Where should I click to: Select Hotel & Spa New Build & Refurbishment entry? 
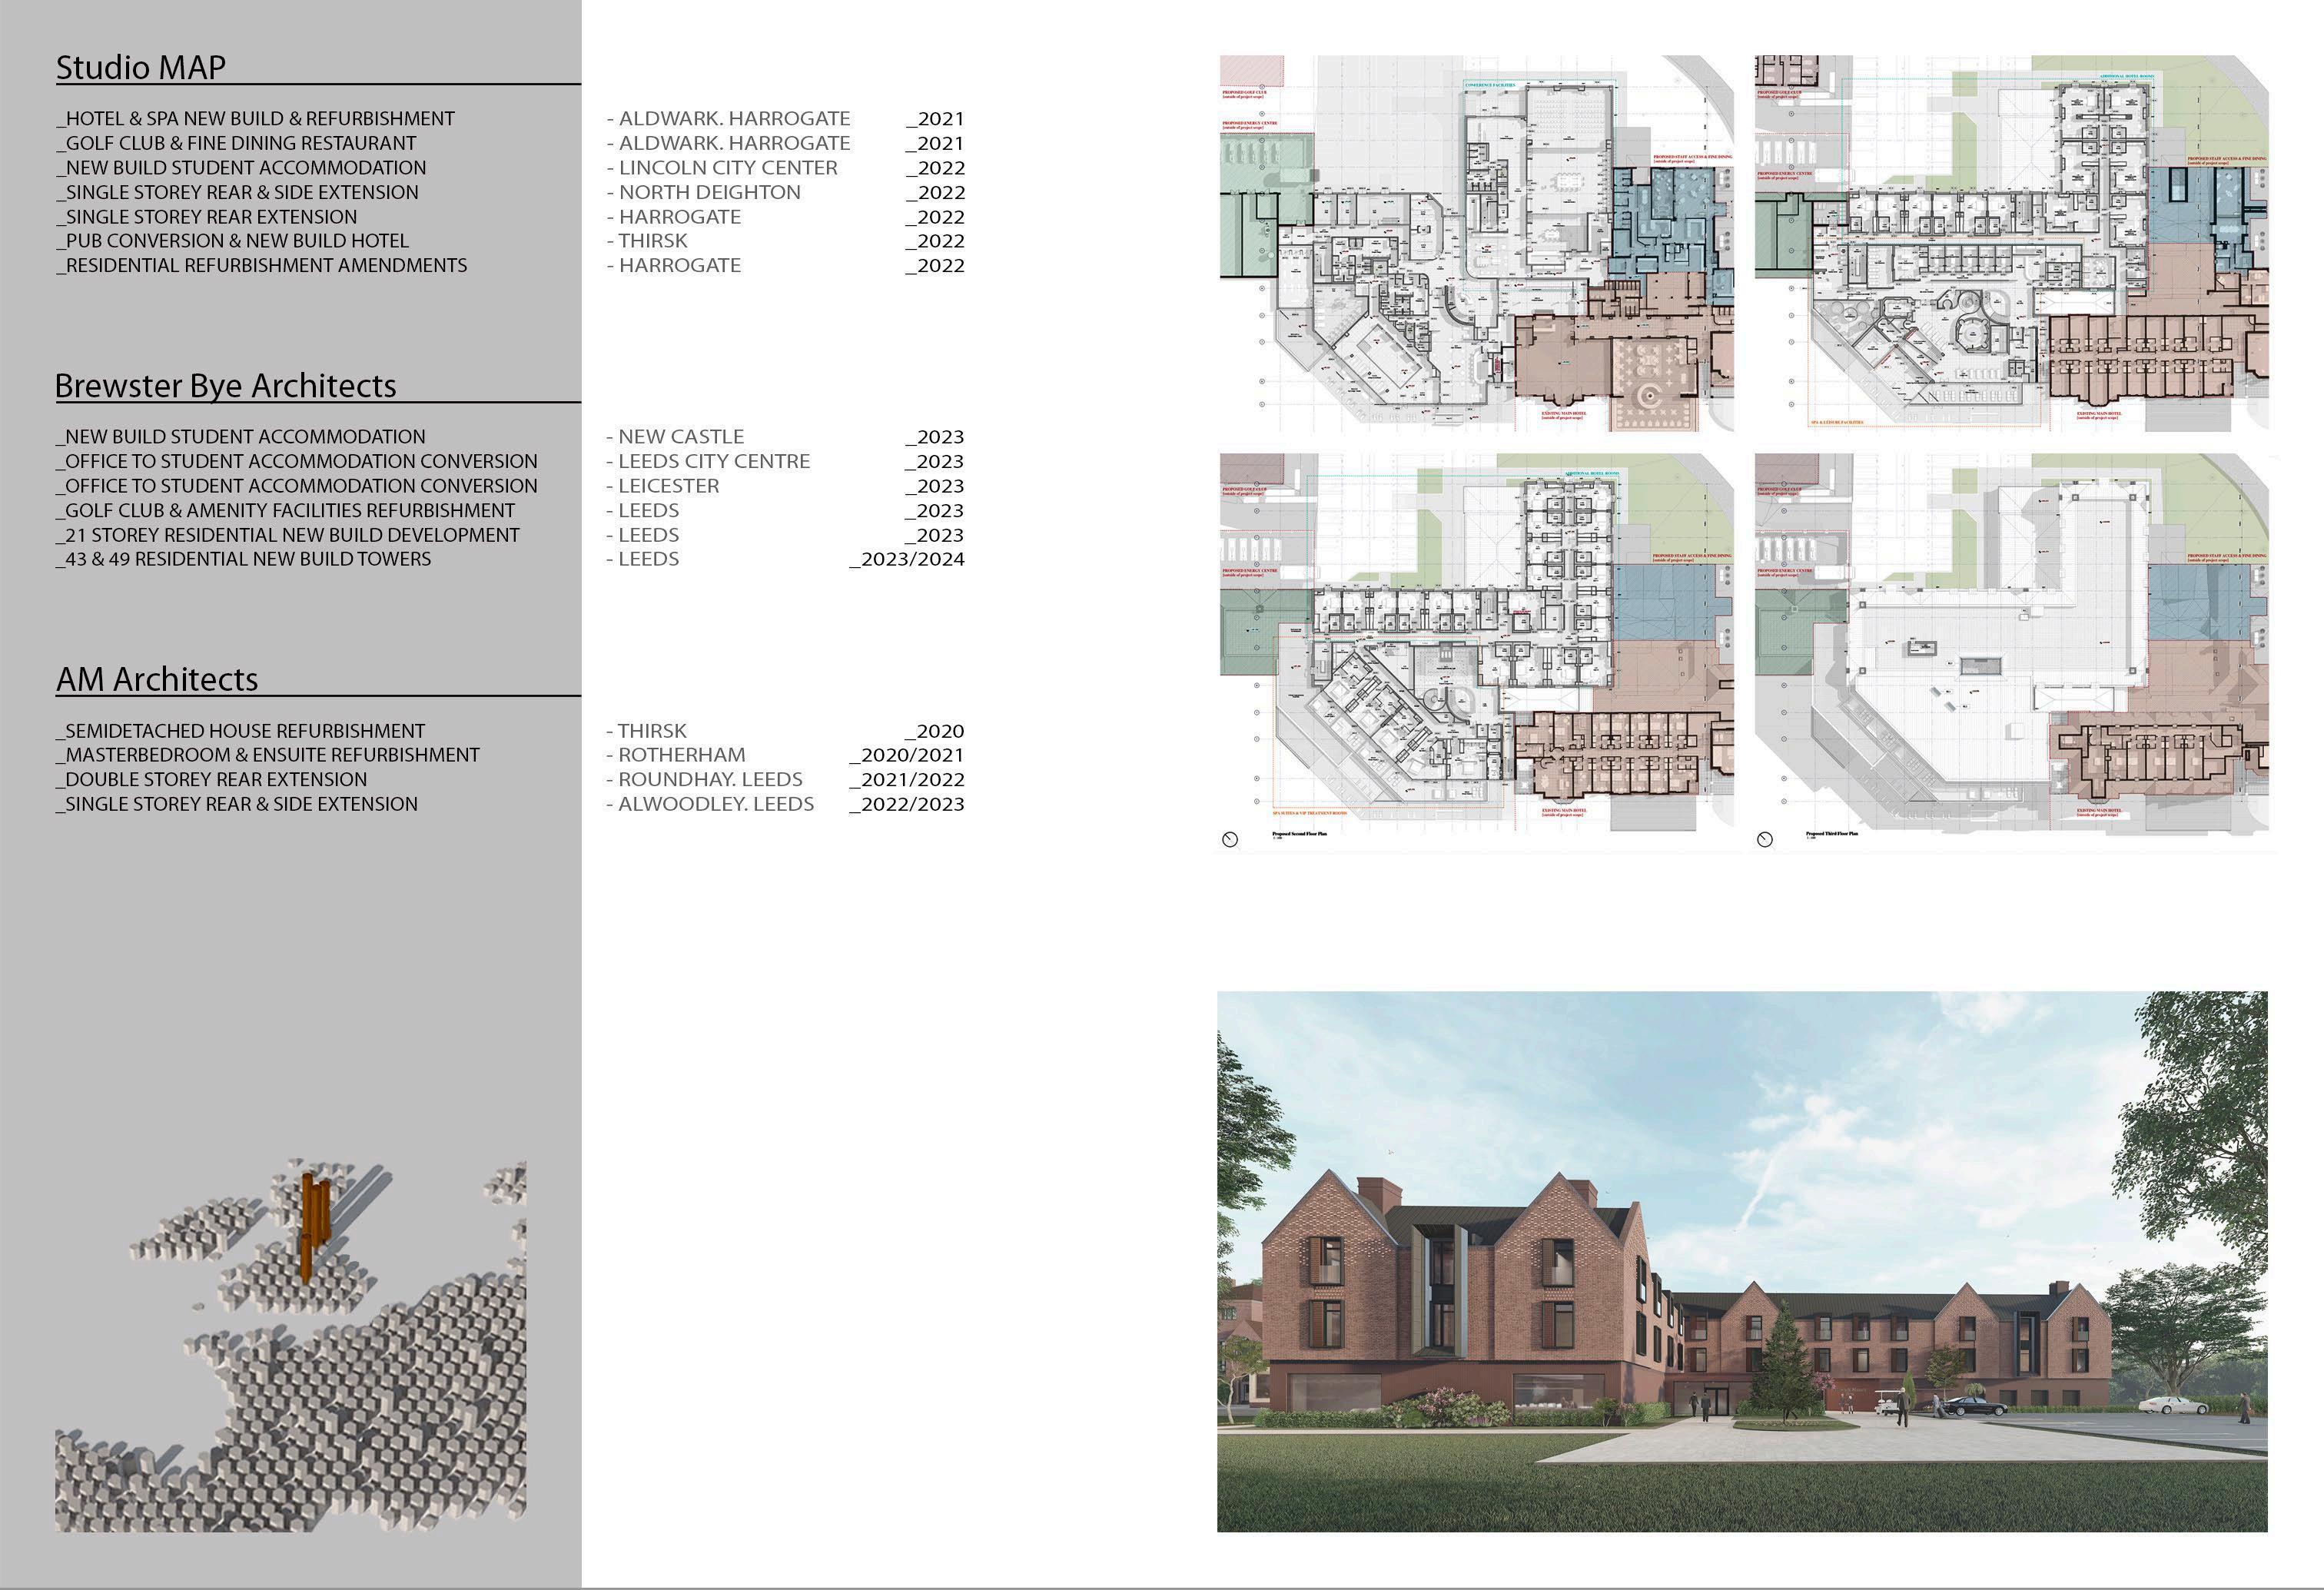(x=256, y=119)
